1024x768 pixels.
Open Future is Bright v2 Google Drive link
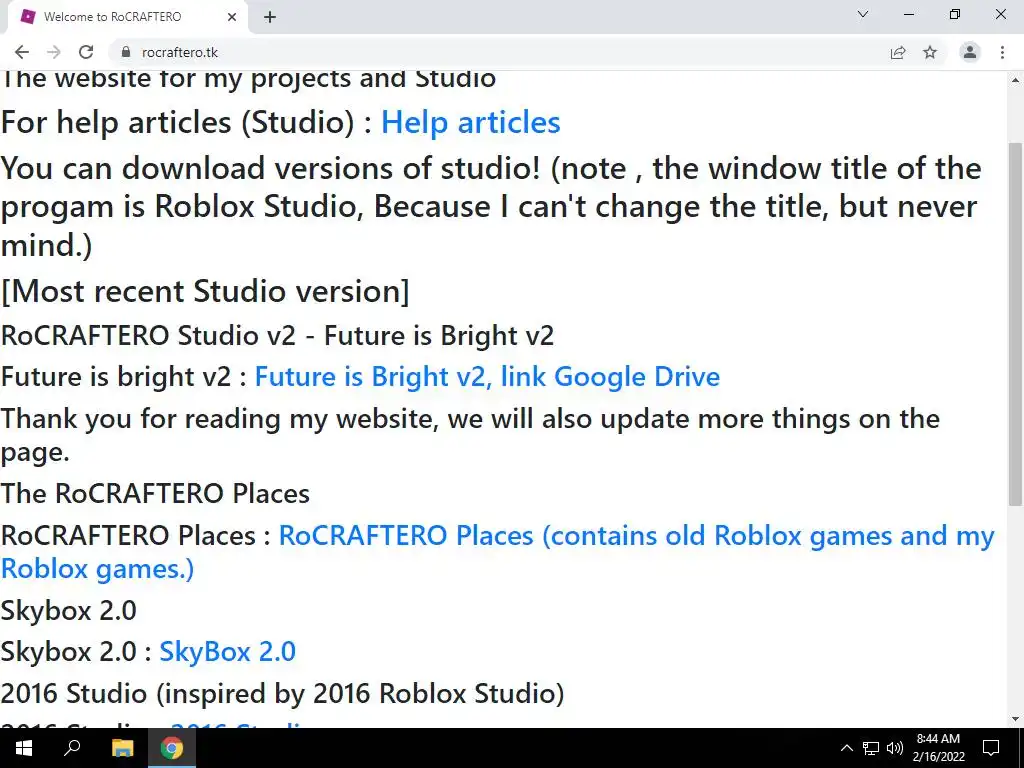click(487, 377)
